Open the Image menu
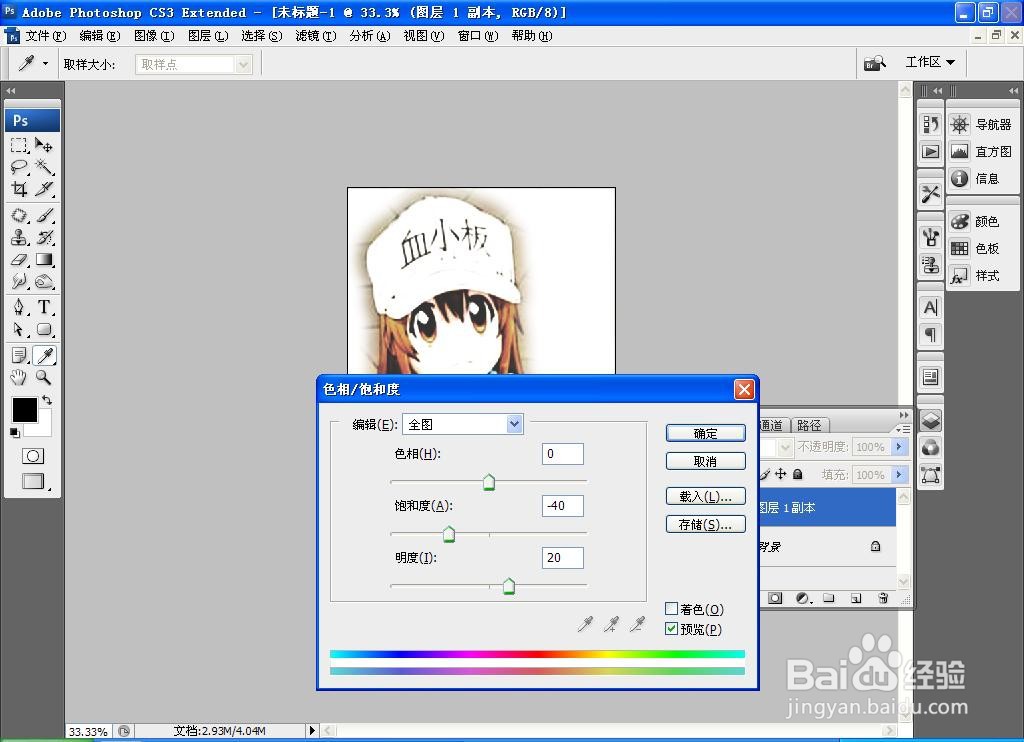 [154, 36]
